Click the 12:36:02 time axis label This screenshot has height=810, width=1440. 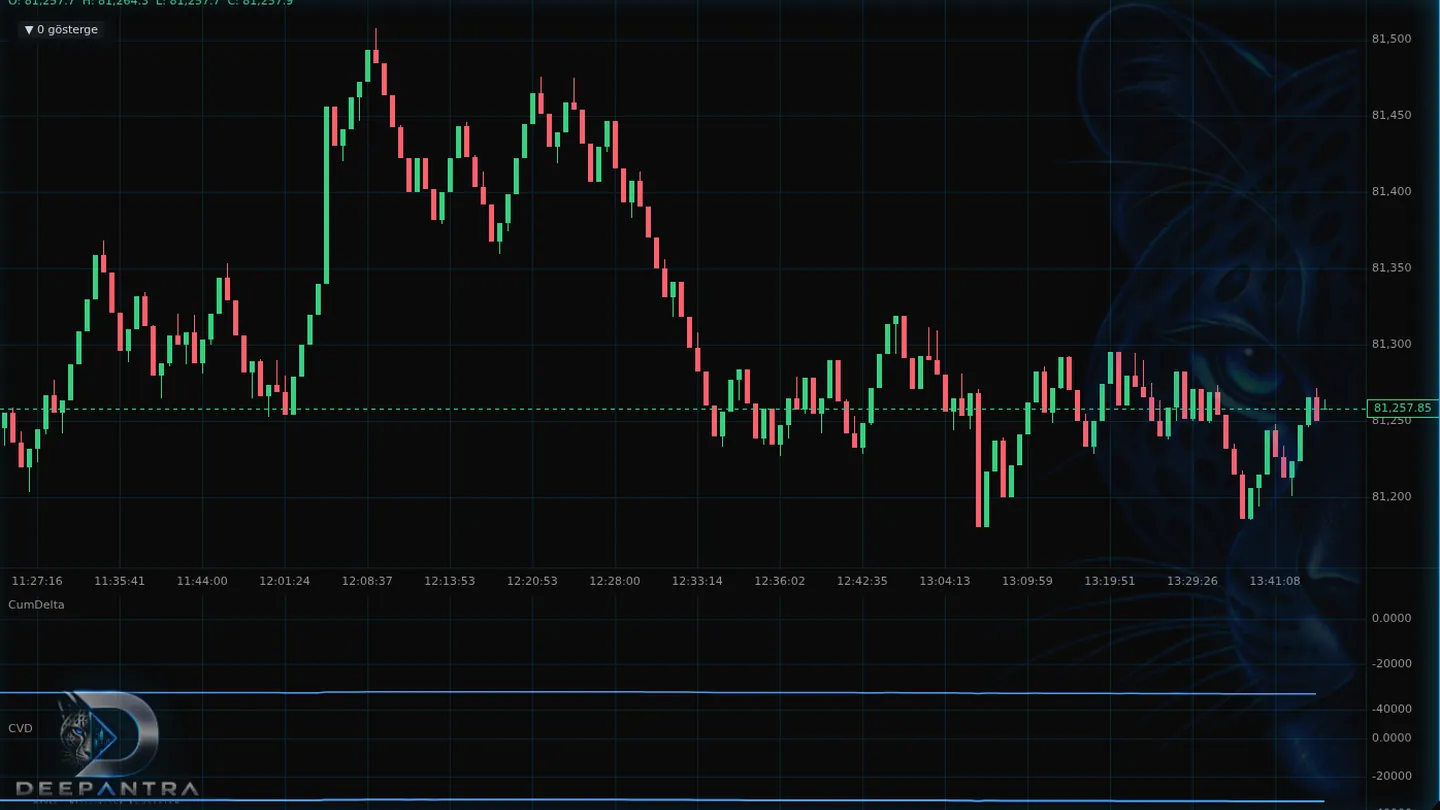pyautogui.click(x=780, y=581)
